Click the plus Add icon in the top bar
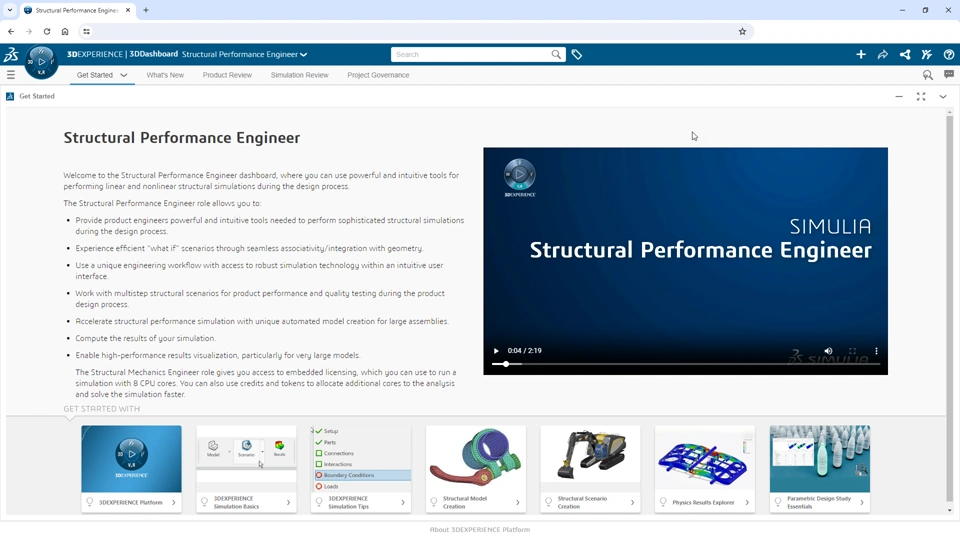This screenshot has width=960, height=539. (861, 55)
